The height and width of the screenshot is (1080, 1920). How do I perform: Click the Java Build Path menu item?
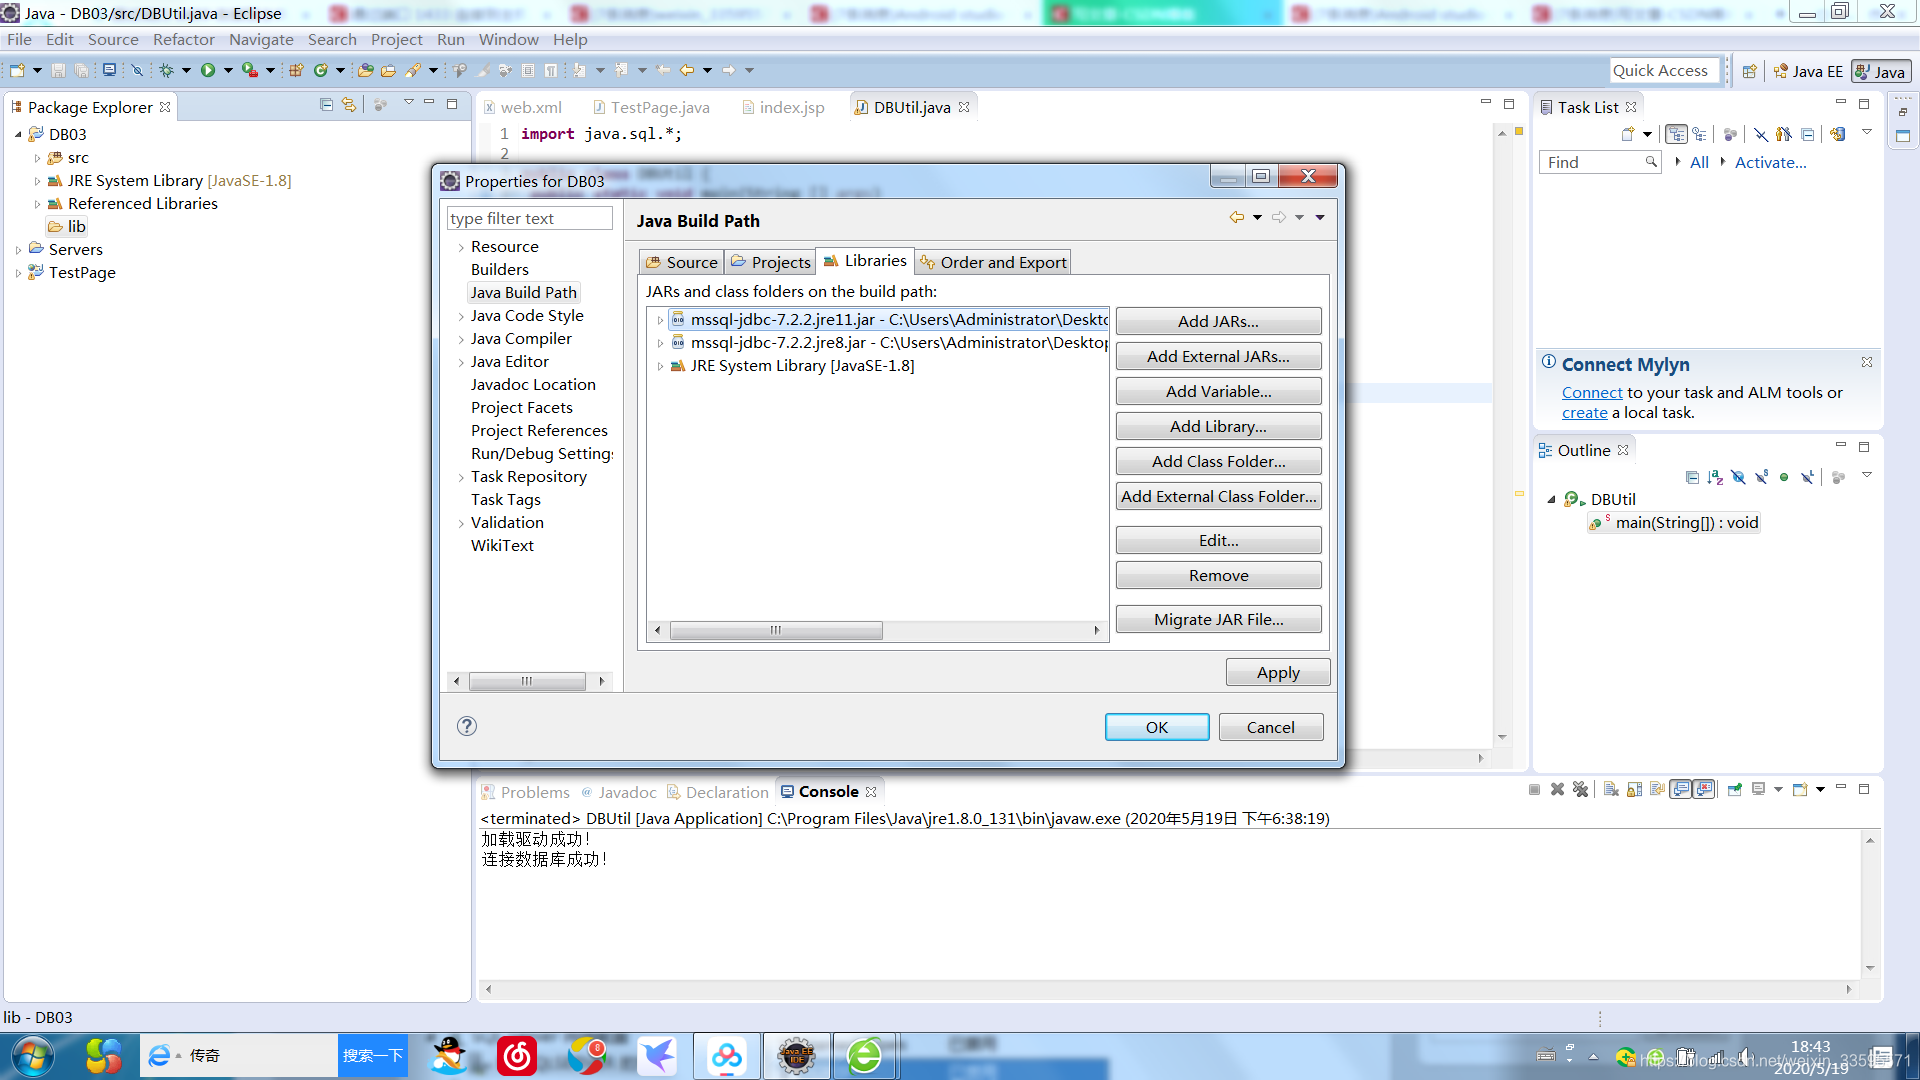click(x=524, y=291)
